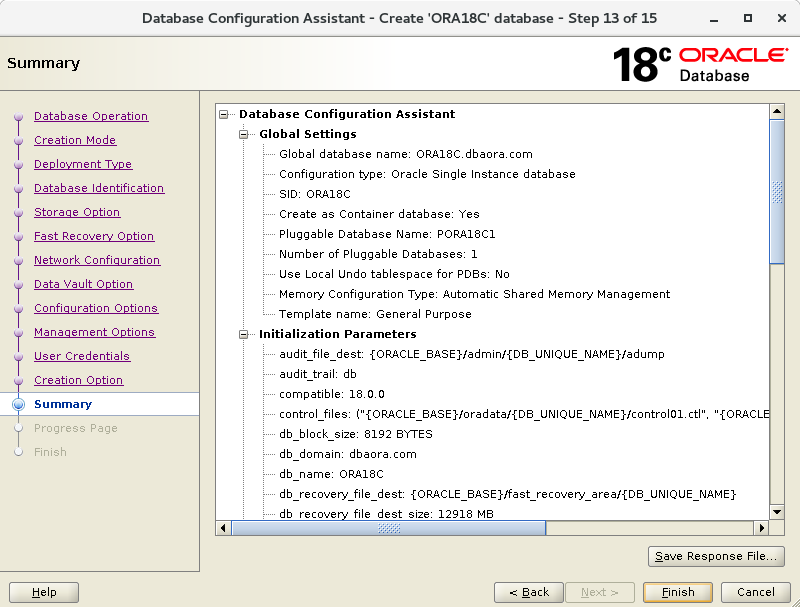Screen dimensions: 800x607
Task: Open the Fast Recovery Option step
Action: pyautogui.click(x=94, y=236)
